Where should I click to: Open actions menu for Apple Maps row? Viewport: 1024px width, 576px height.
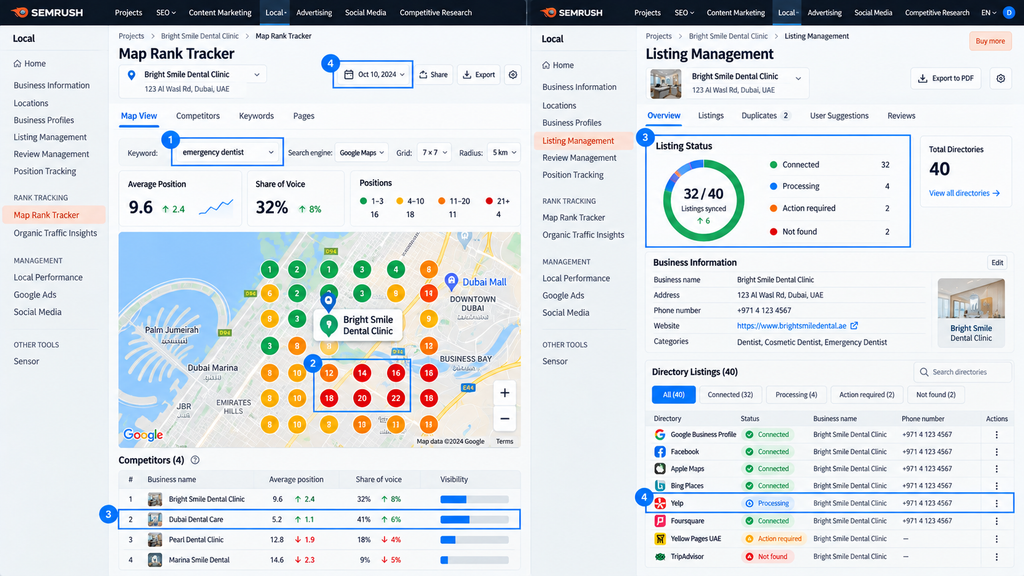[997, 468]
